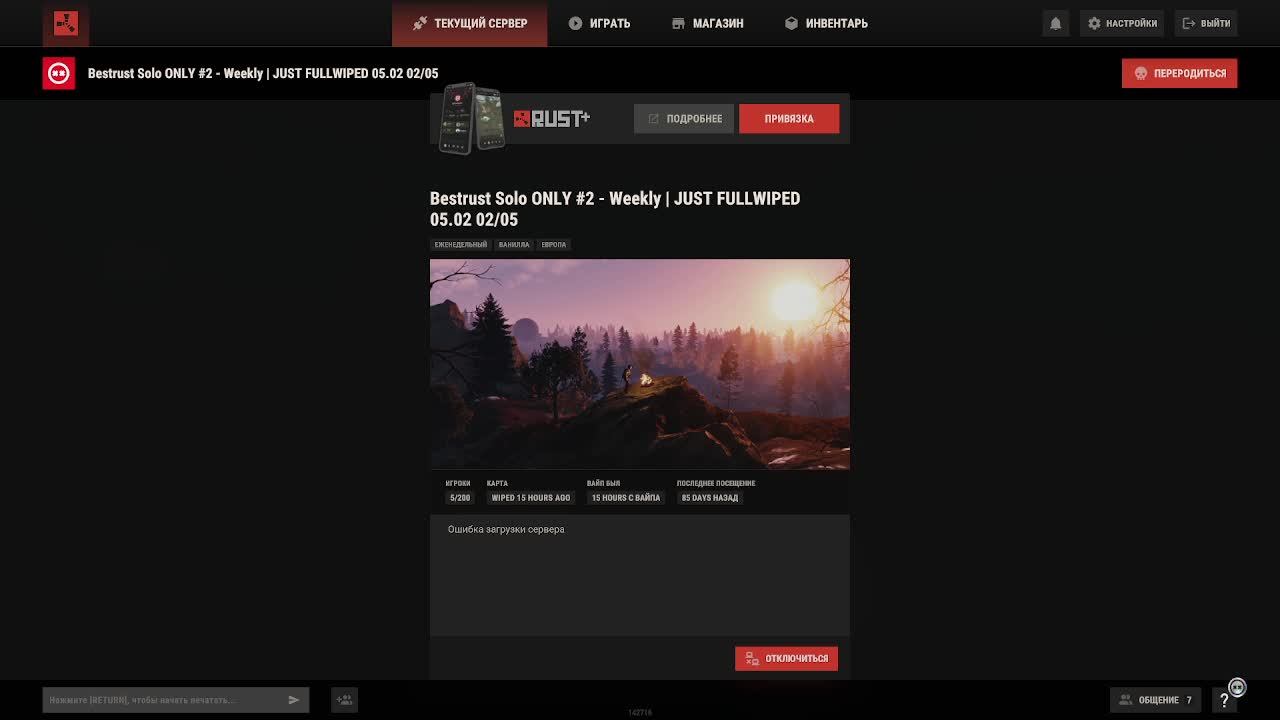
Task: Click the Выйти exit button
Action: [1206, 23]
